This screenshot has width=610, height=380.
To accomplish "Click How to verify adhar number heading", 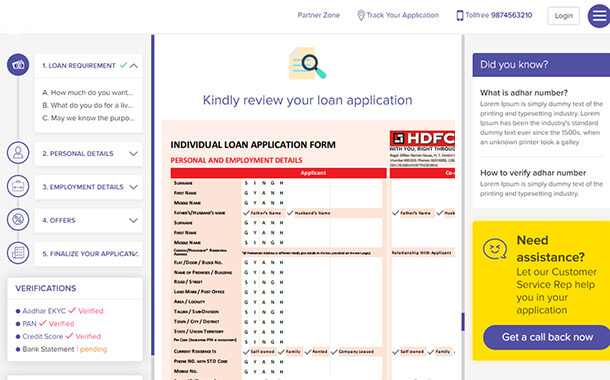I will [533, 173].
